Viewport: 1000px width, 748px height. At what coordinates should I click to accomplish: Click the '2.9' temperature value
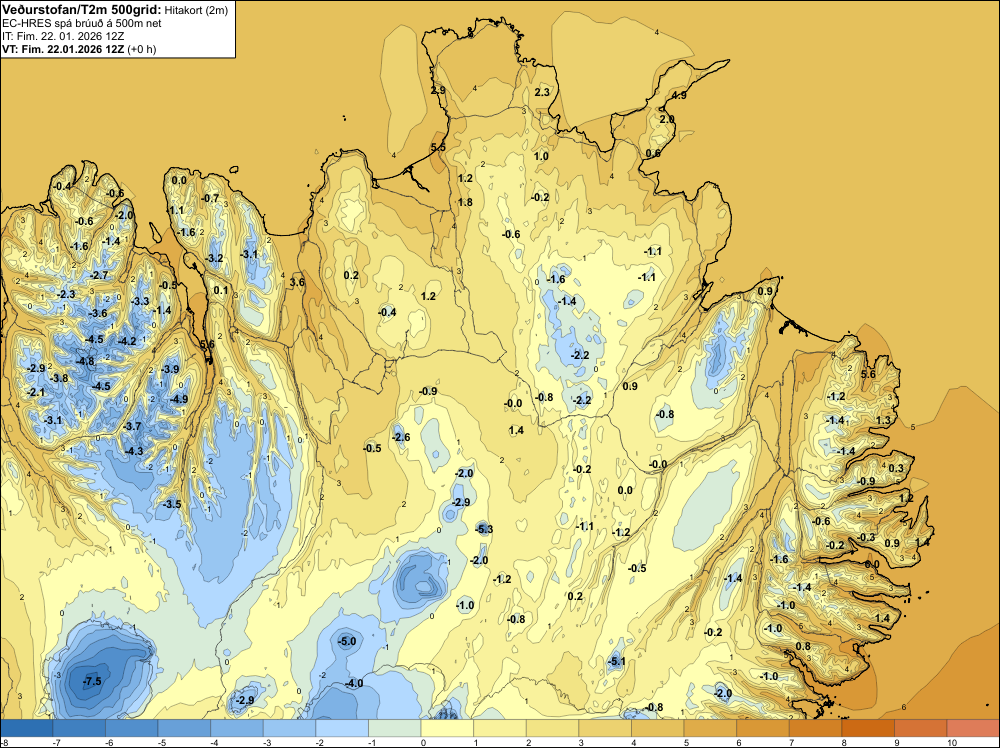click(x=438, y=91)
